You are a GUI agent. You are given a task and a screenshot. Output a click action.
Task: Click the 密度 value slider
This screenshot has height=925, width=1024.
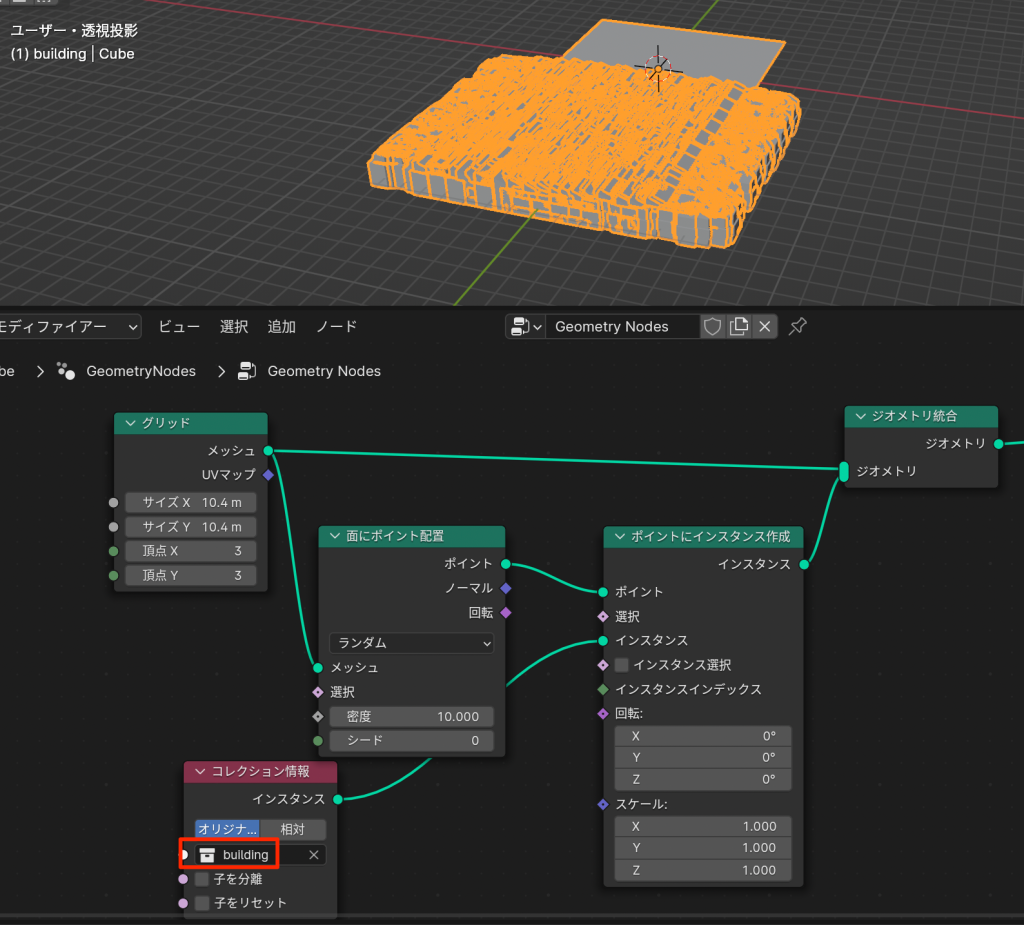tap(411, 717)
